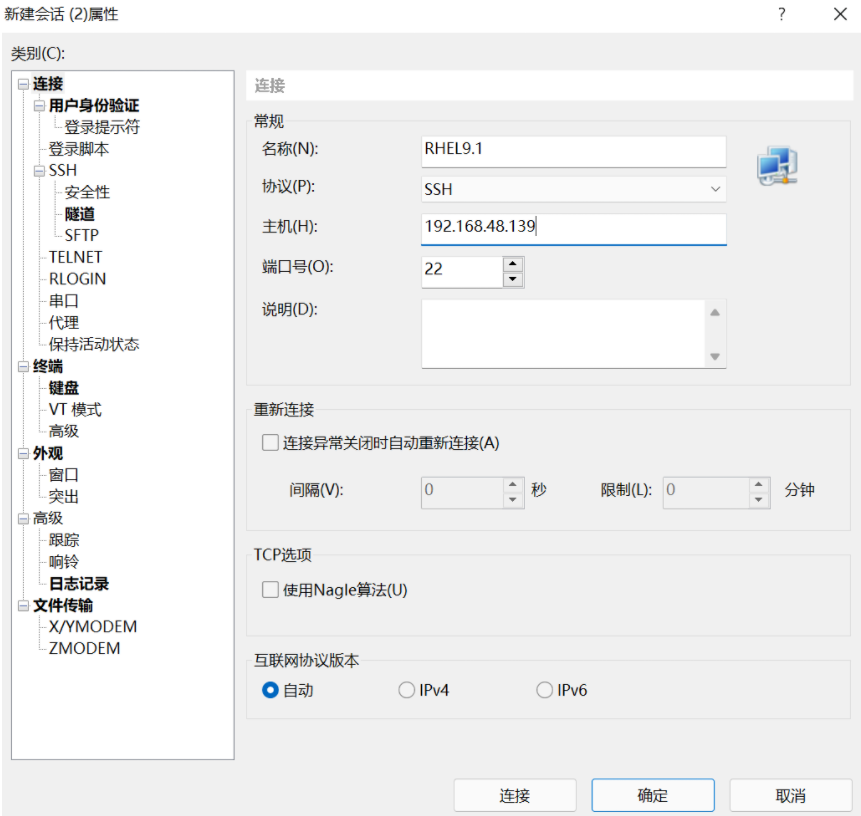This screenshot has height=816, width=861.
Task: Select 高级 under the 终端 node
Action: coord(64,431)
